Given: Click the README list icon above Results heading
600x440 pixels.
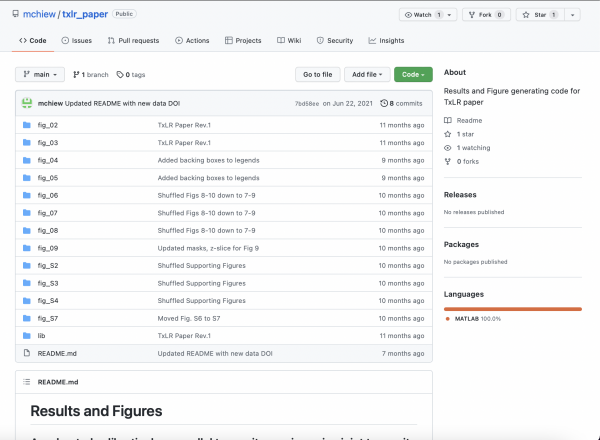Looking at the screenshot, I should tap(26, 382).
